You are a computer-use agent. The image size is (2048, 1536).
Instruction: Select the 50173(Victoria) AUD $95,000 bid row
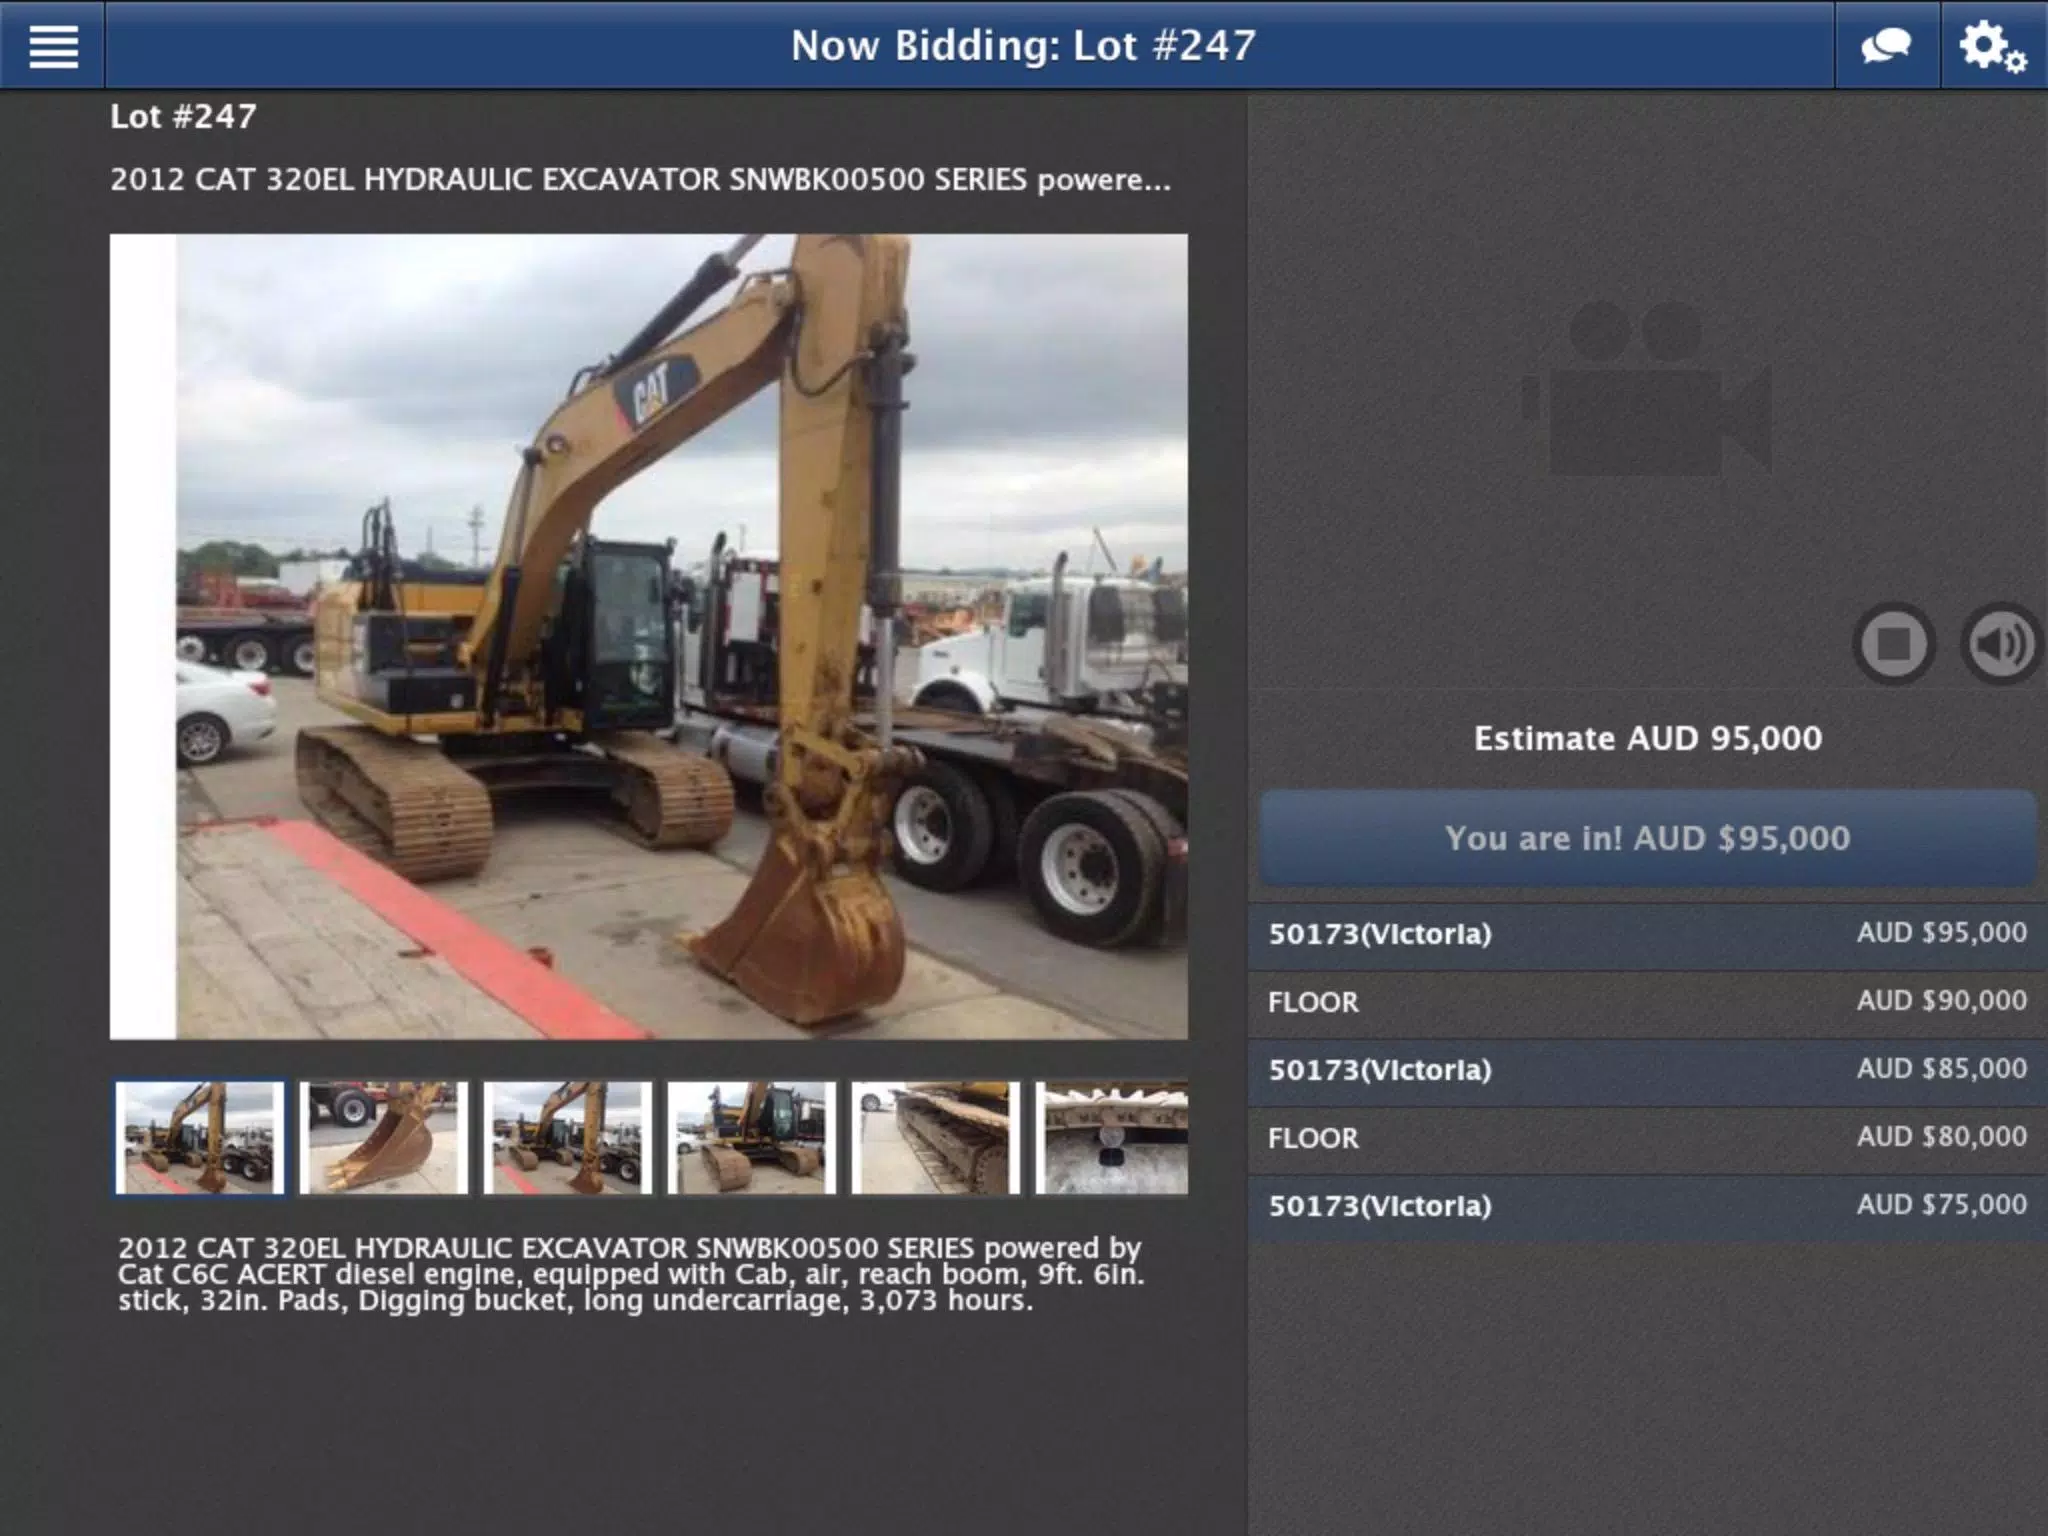coord(1647,934)
